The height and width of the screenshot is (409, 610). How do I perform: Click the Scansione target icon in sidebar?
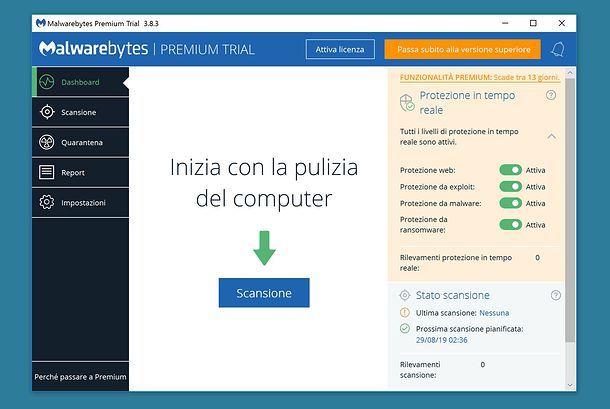tap(47, 112)
